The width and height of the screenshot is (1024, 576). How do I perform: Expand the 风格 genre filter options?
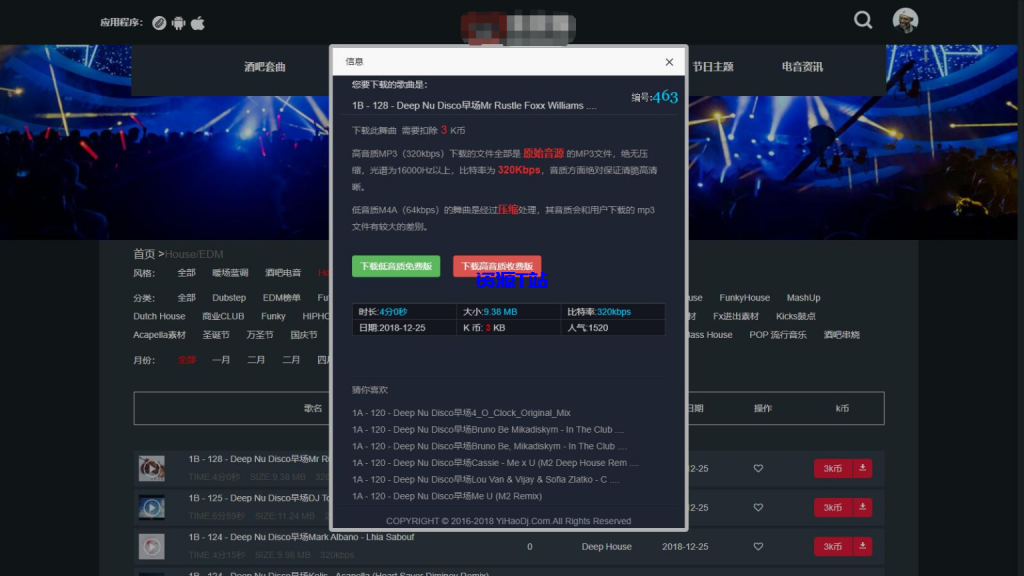tap(145, 271)
